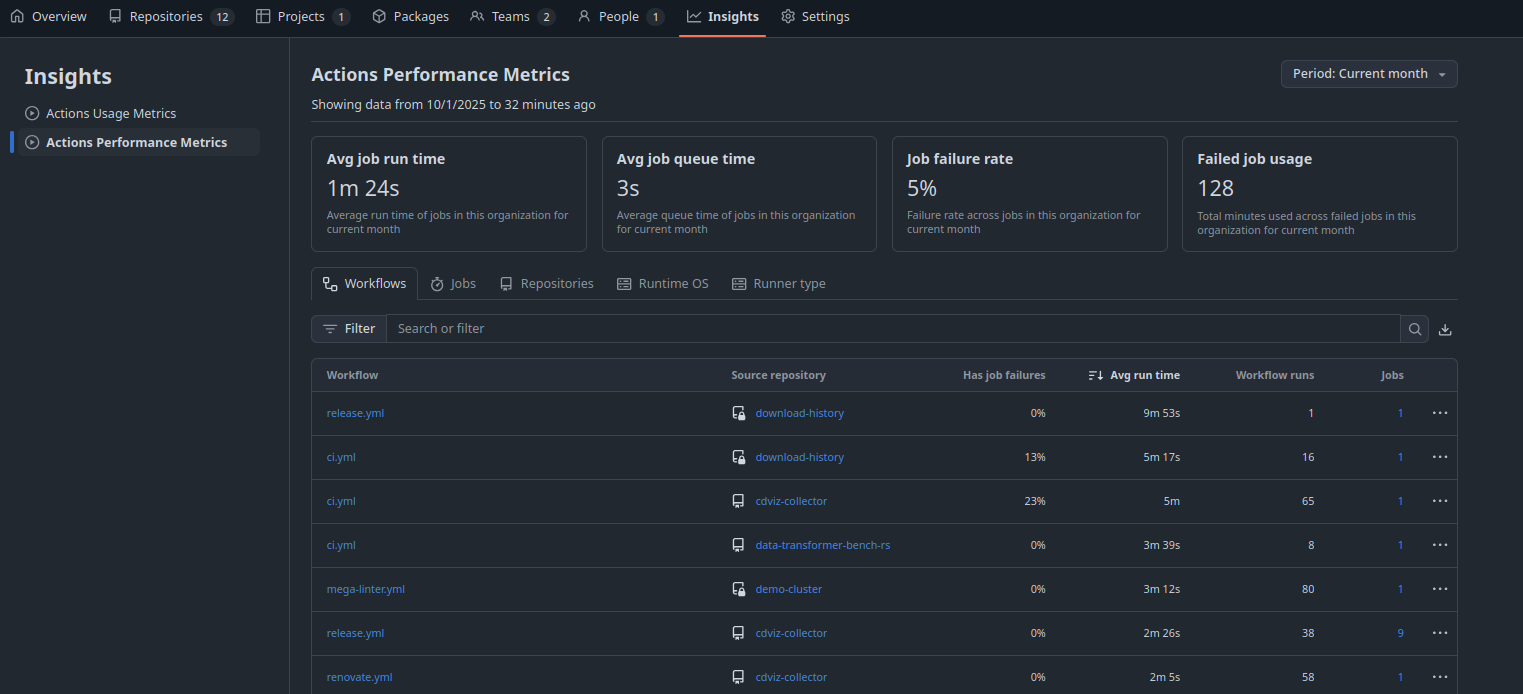Click the magnifier search icon
Viewport: 1523px width, 694px height.
click(1415, 329)
